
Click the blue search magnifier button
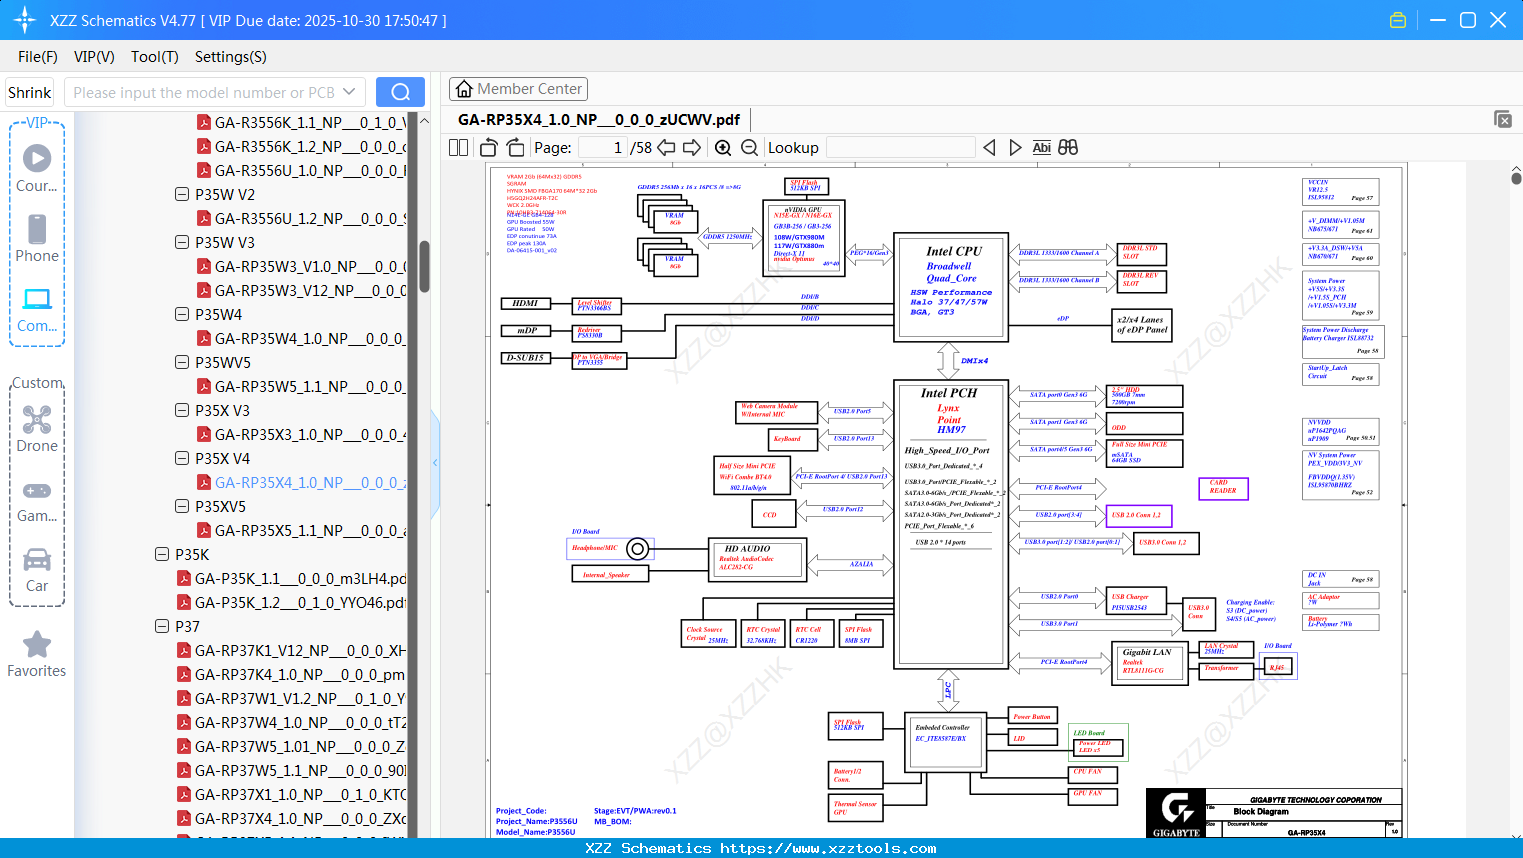click(x=400, y=92)
